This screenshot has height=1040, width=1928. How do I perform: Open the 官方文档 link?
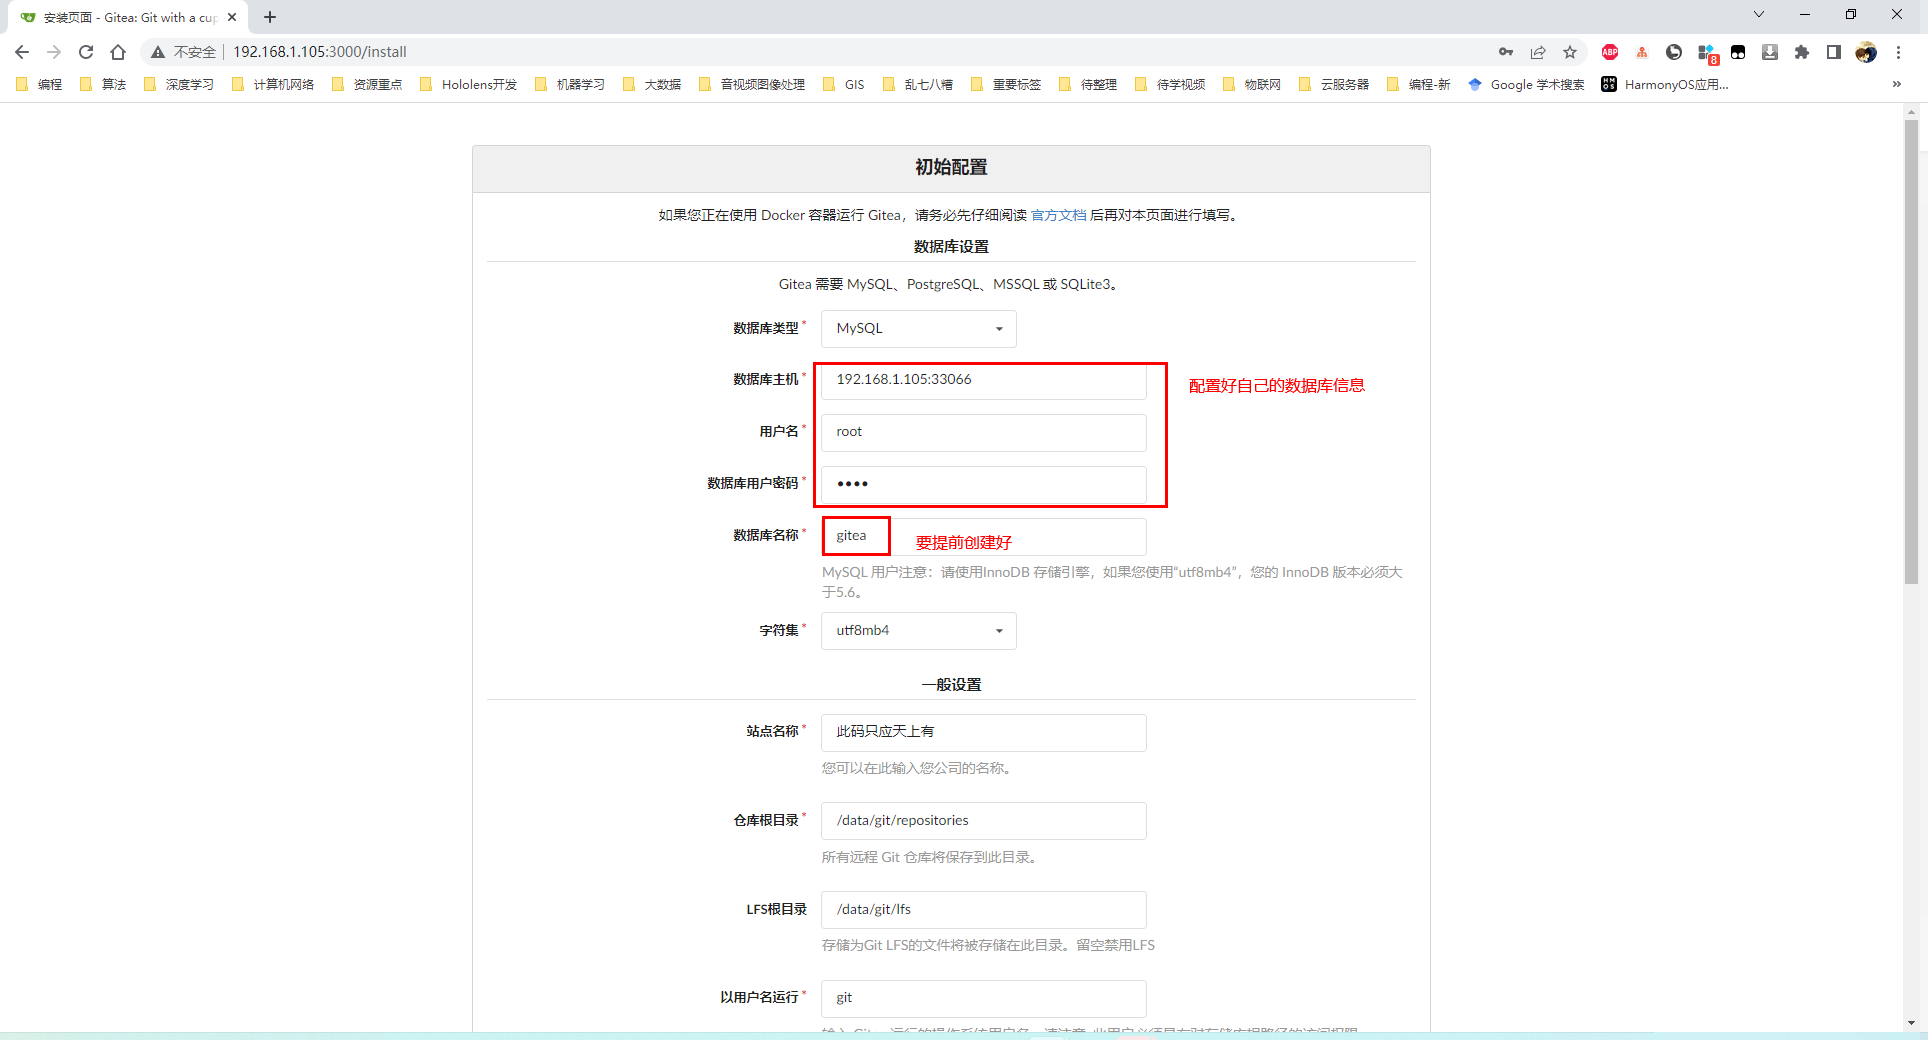point(1058,215)
